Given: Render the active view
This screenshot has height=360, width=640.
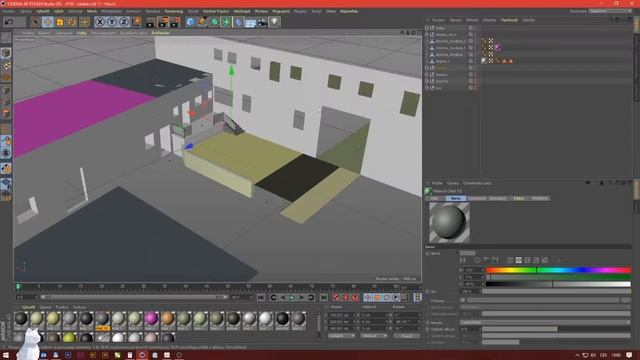Looking at the screenshot, I should point(151,22).
